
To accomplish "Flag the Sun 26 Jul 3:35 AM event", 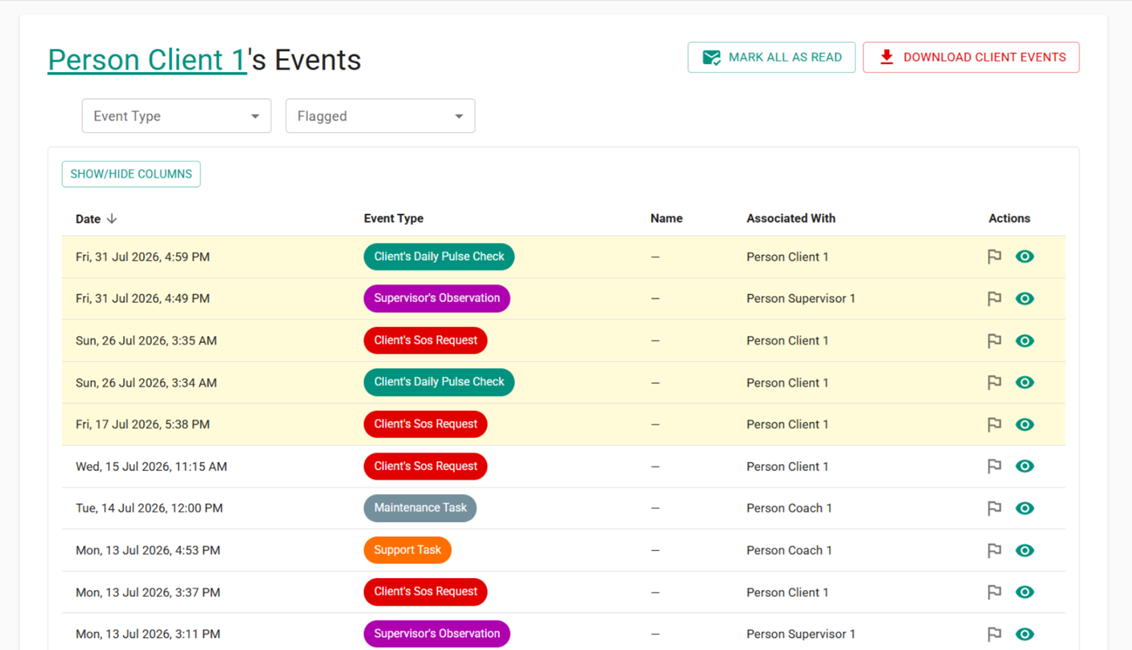I will (994, 341).
